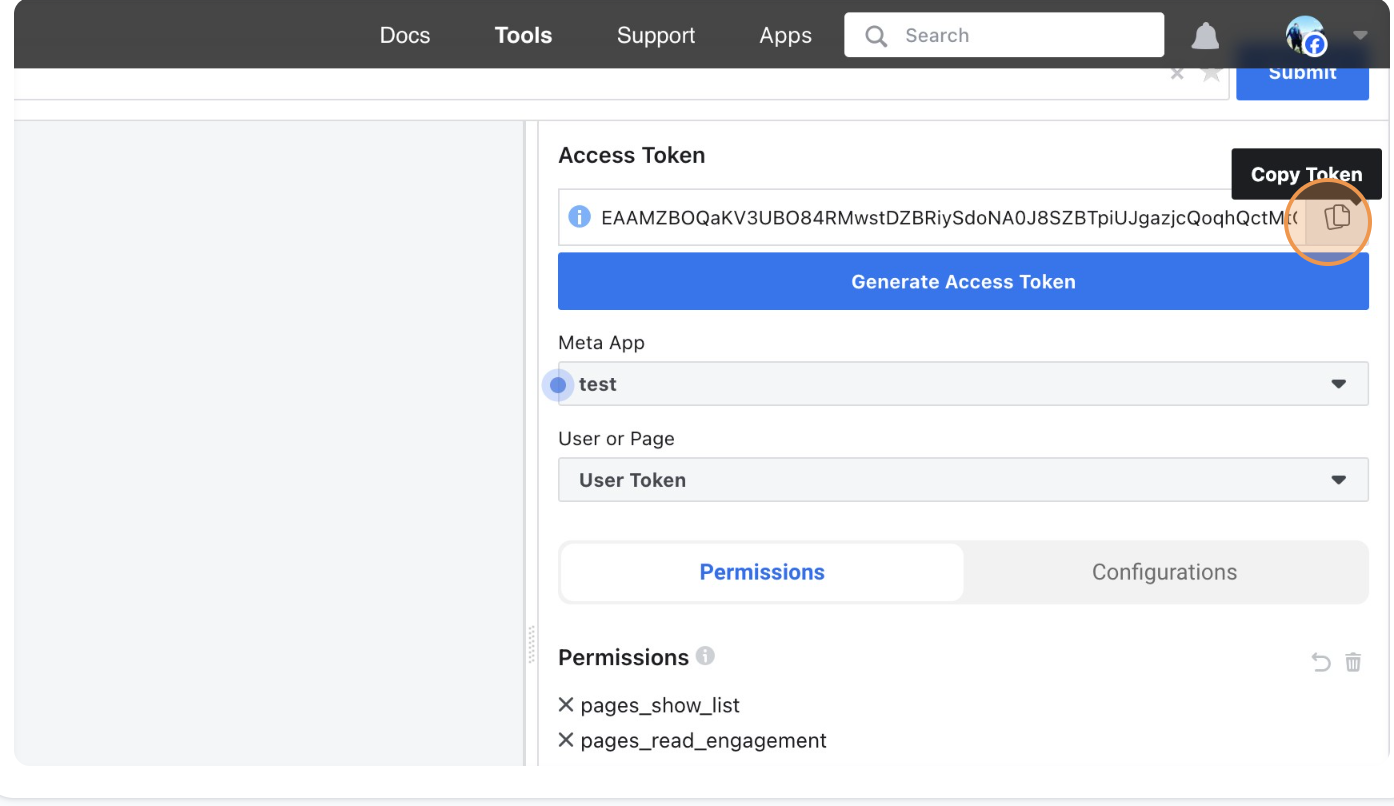Viewport: 1394px width, 806px height.
Task: Remove the pages_read_engagement permission
Action: pyautogui.click(x=566, y=740)
